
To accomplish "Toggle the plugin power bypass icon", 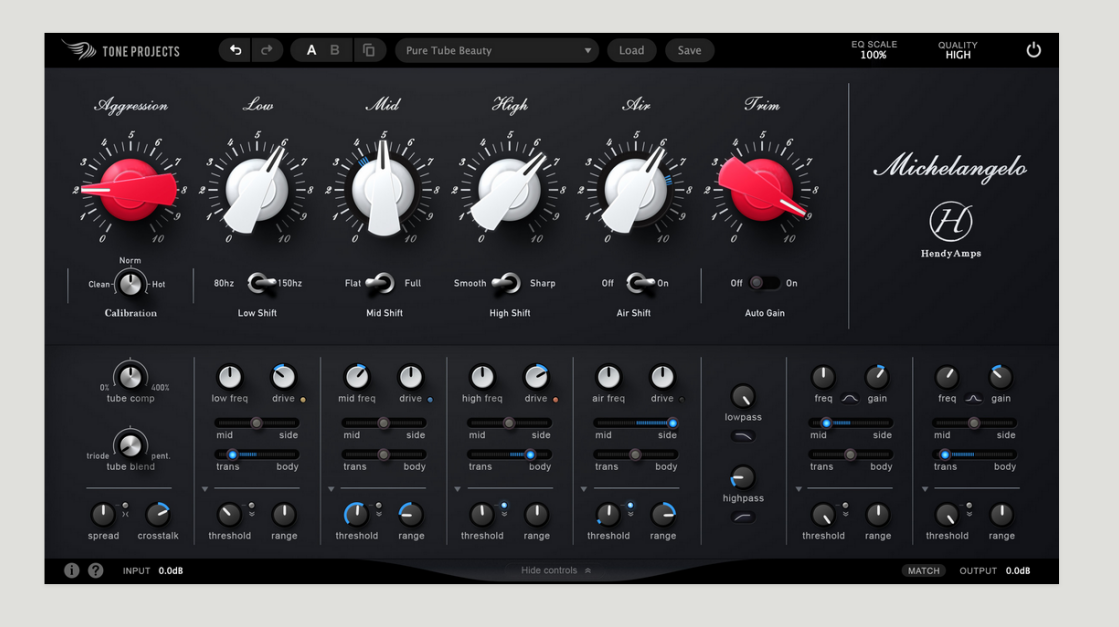I will click(1033, 50).
